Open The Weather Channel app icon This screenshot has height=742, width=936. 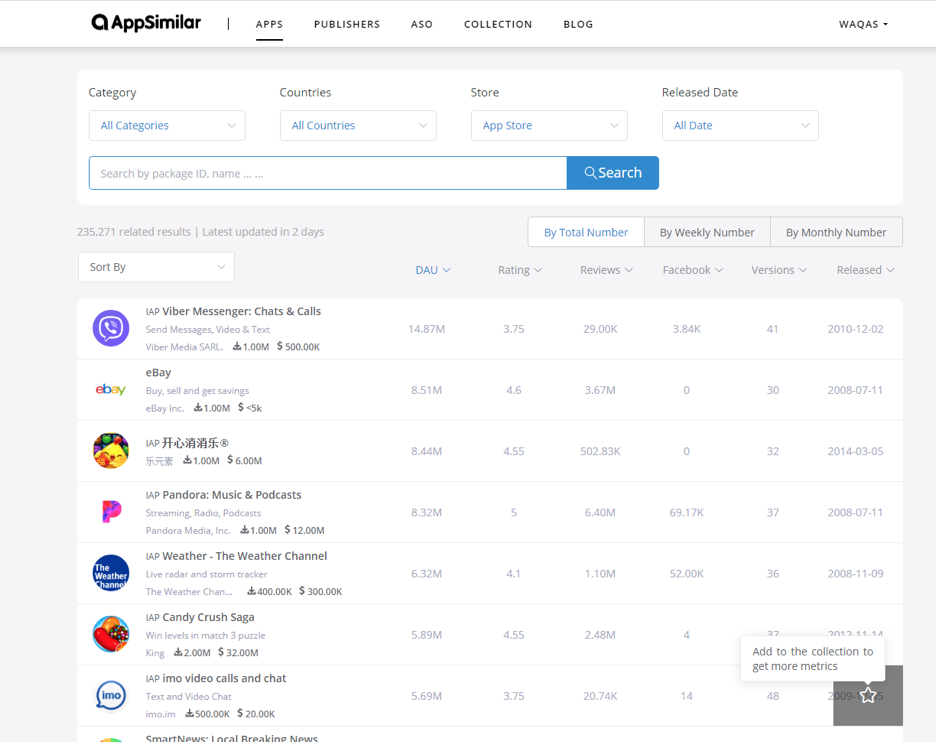(x=111, y=573)
